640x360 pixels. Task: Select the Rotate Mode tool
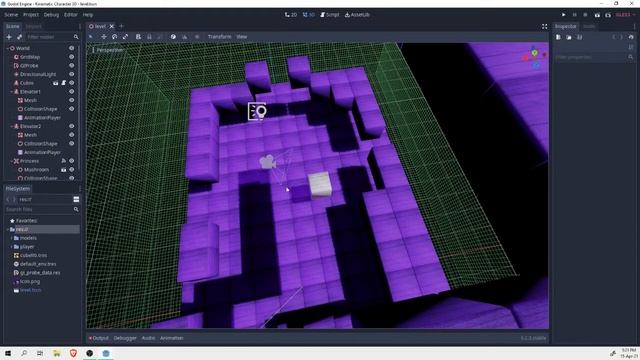114,37
